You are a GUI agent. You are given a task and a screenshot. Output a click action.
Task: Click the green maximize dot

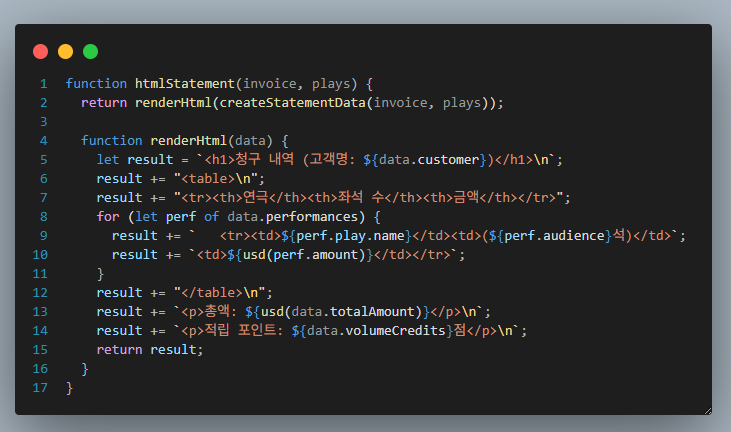[x=90, y=51]
